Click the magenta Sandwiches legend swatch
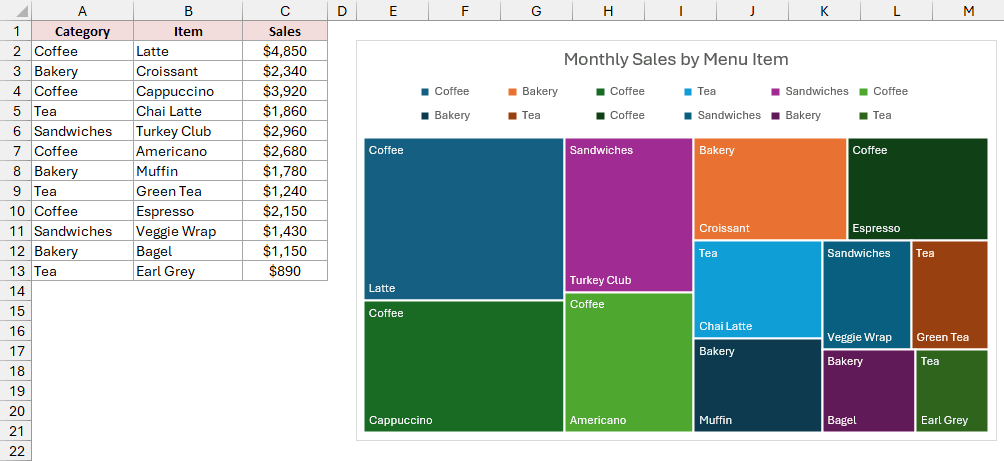This screenshot has height=461, width=1004. (x=775, y=92)
